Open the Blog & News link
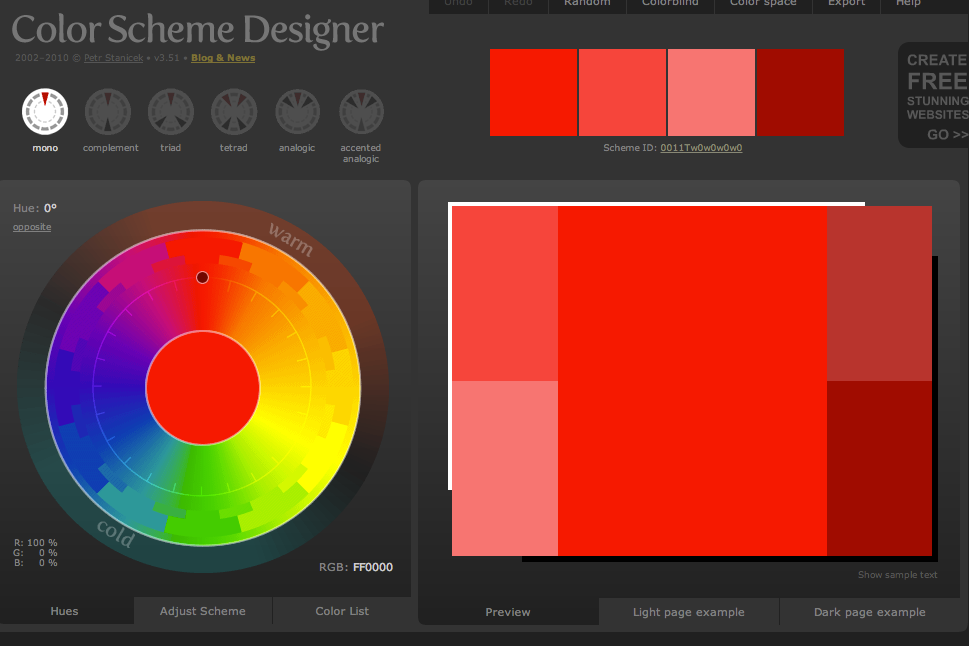This screenshot has width=969, height=646. (223, 57)
